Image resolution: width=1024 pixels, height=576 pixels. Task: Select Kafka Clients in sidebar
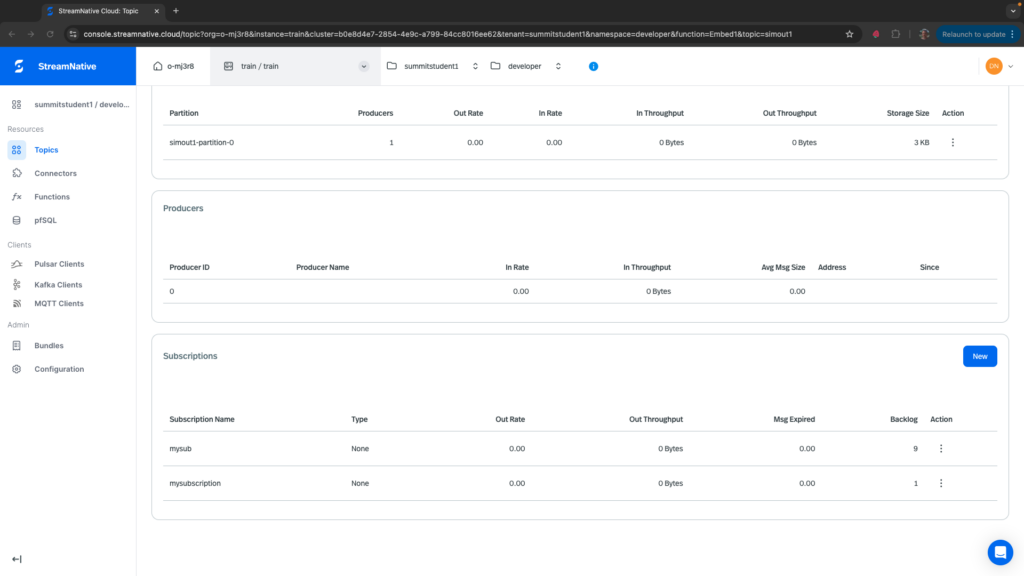(x=58, y=285)
